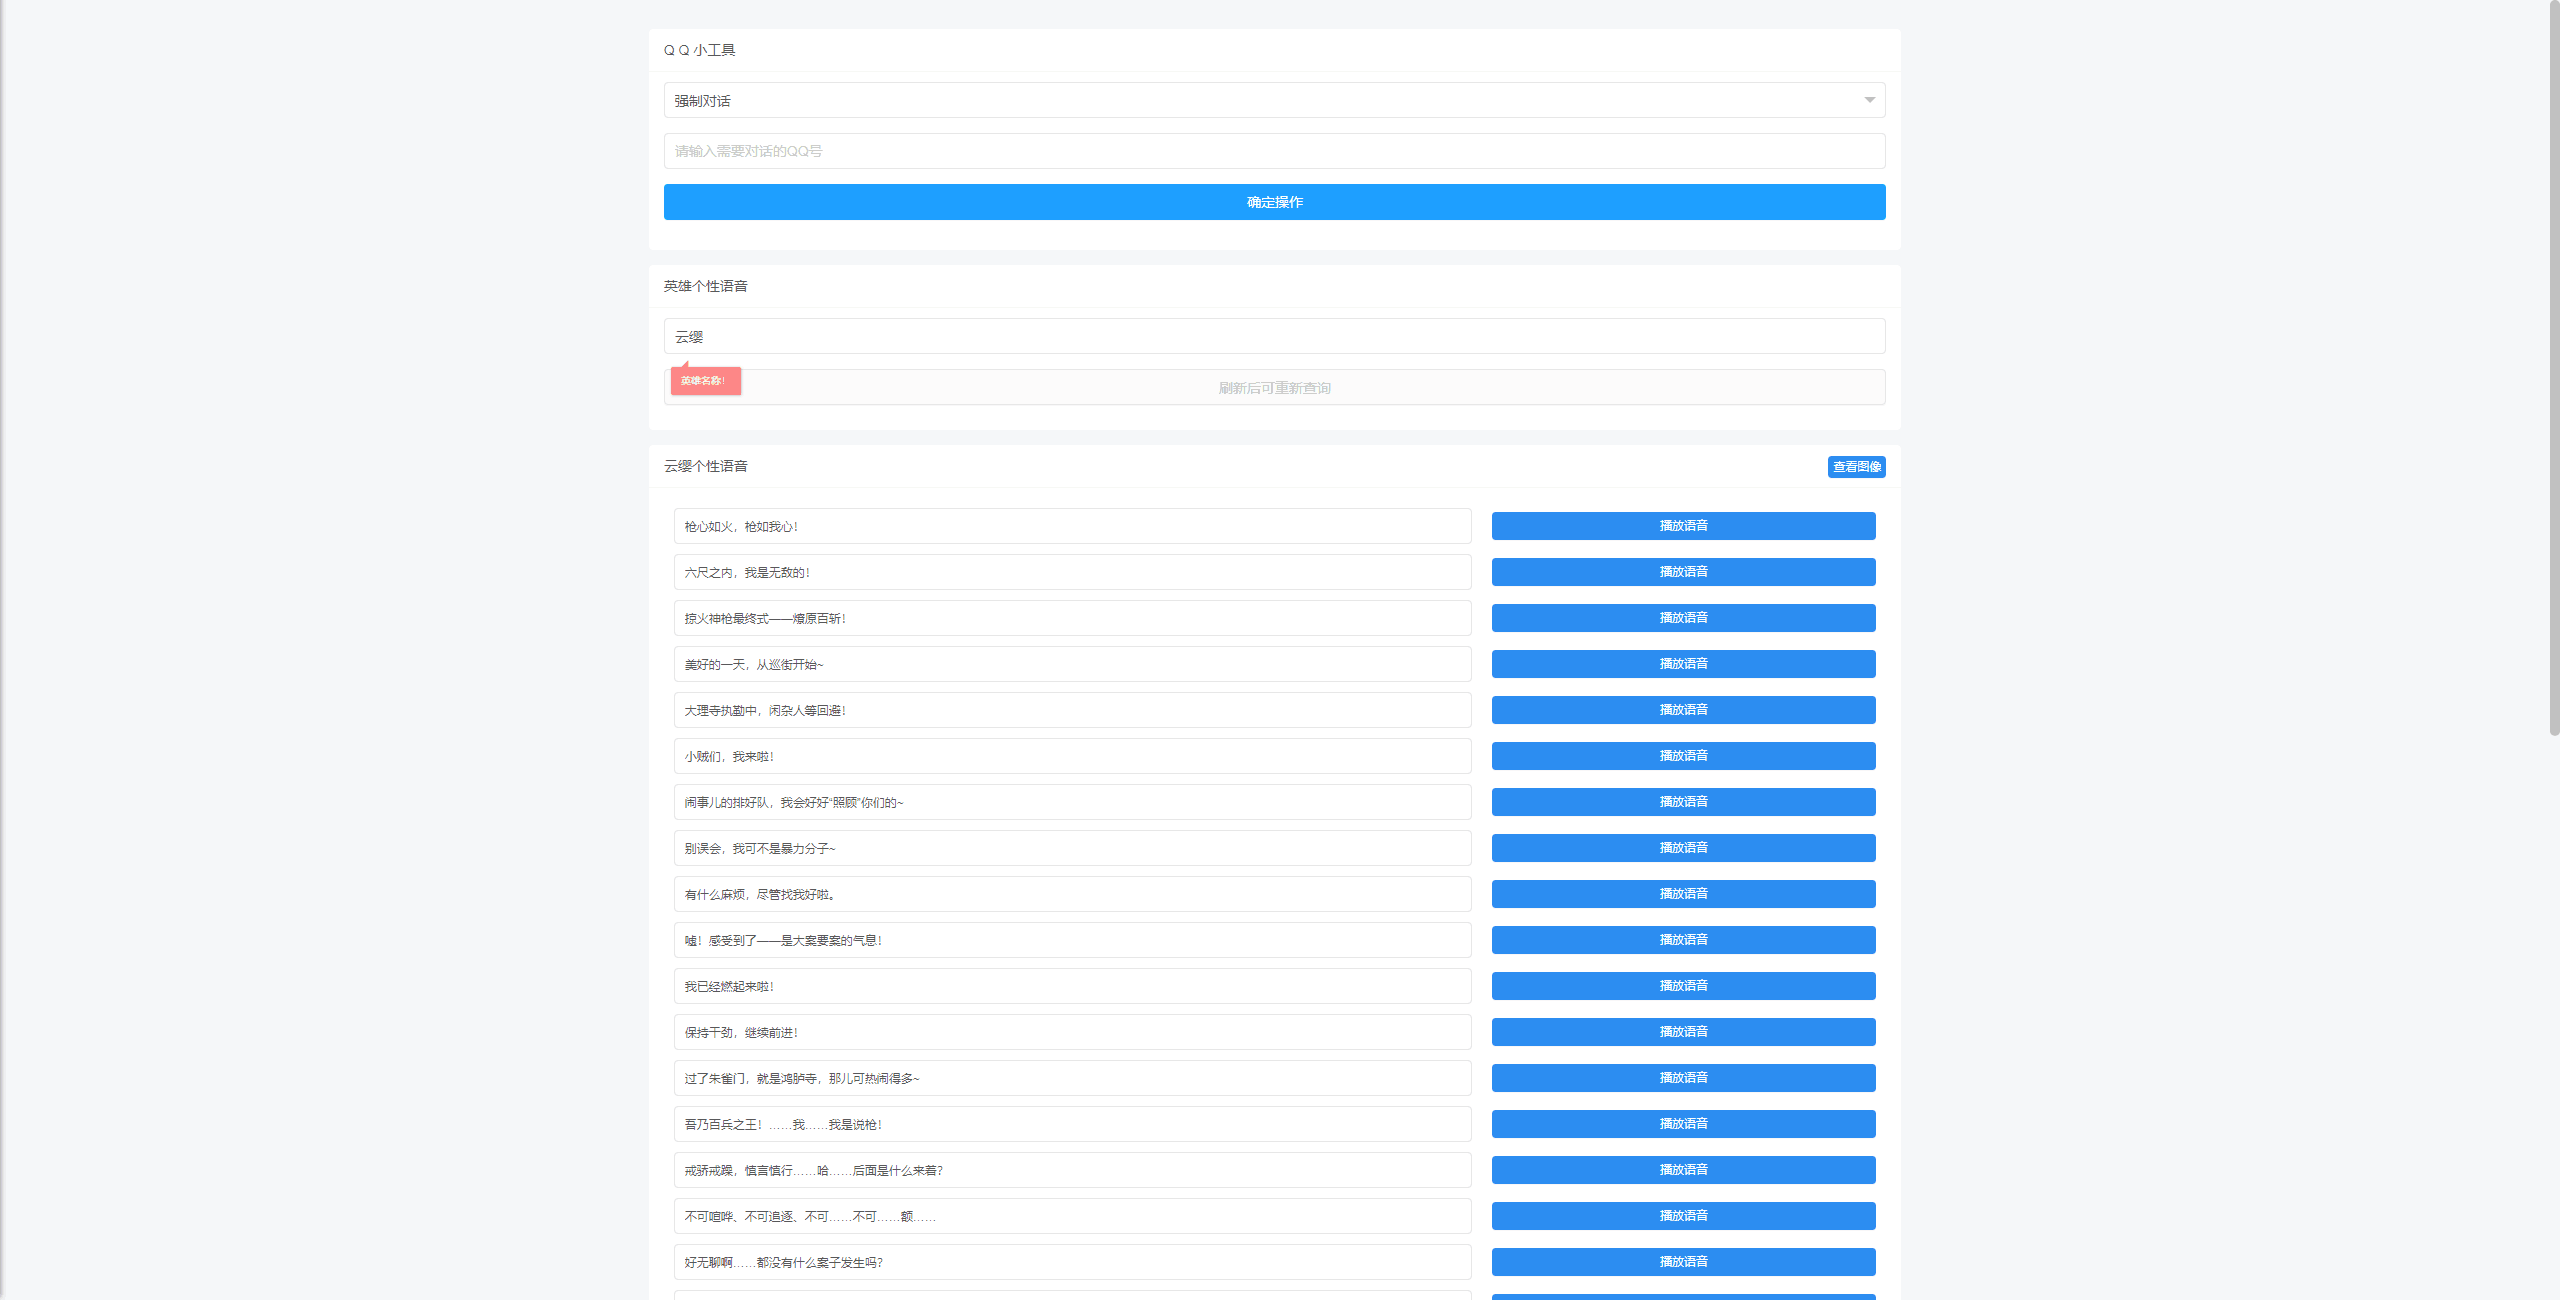Click the hero name field containing 云缨

point(1274,336)
